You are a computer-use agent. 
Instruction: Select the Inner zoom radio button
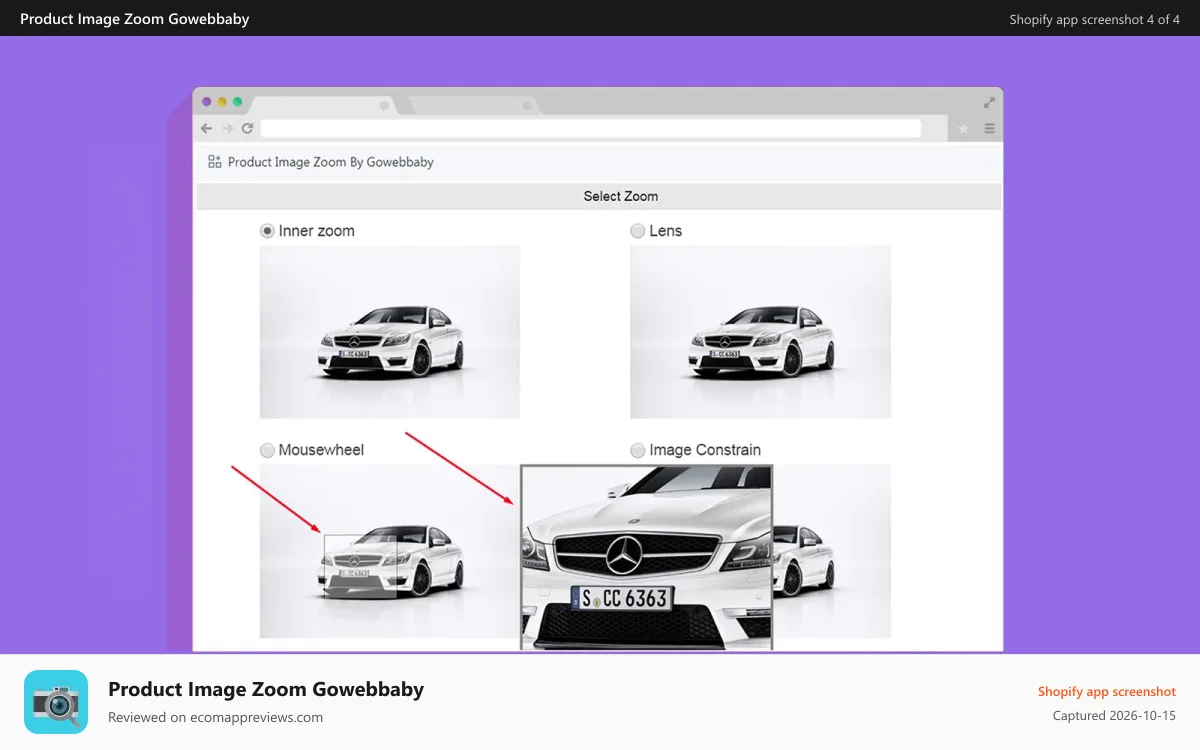(x=267, y=231)
